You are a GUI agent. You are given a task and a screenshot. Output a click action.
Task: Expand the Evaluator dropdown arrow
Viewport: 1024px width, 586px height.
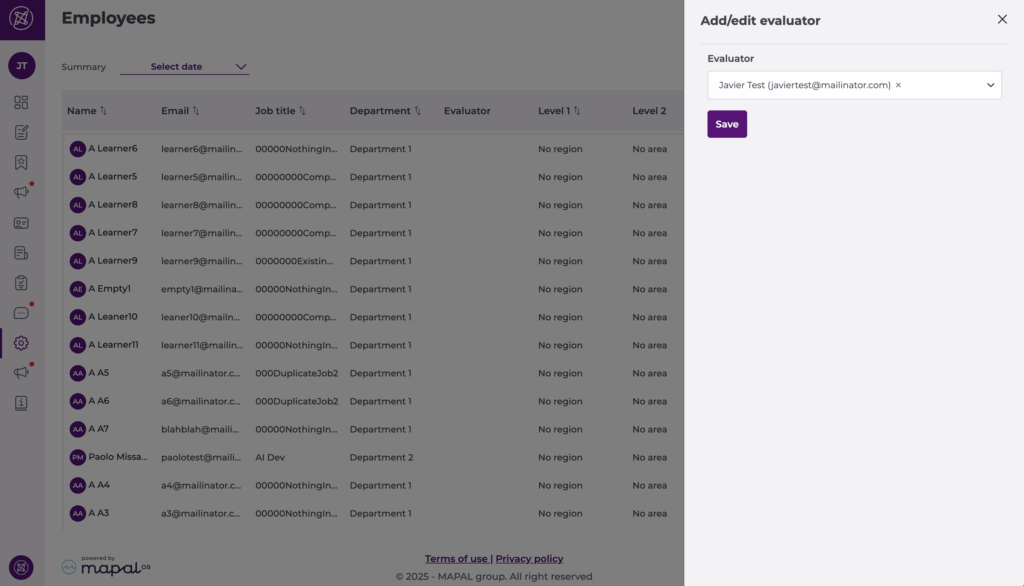(991, 85)
